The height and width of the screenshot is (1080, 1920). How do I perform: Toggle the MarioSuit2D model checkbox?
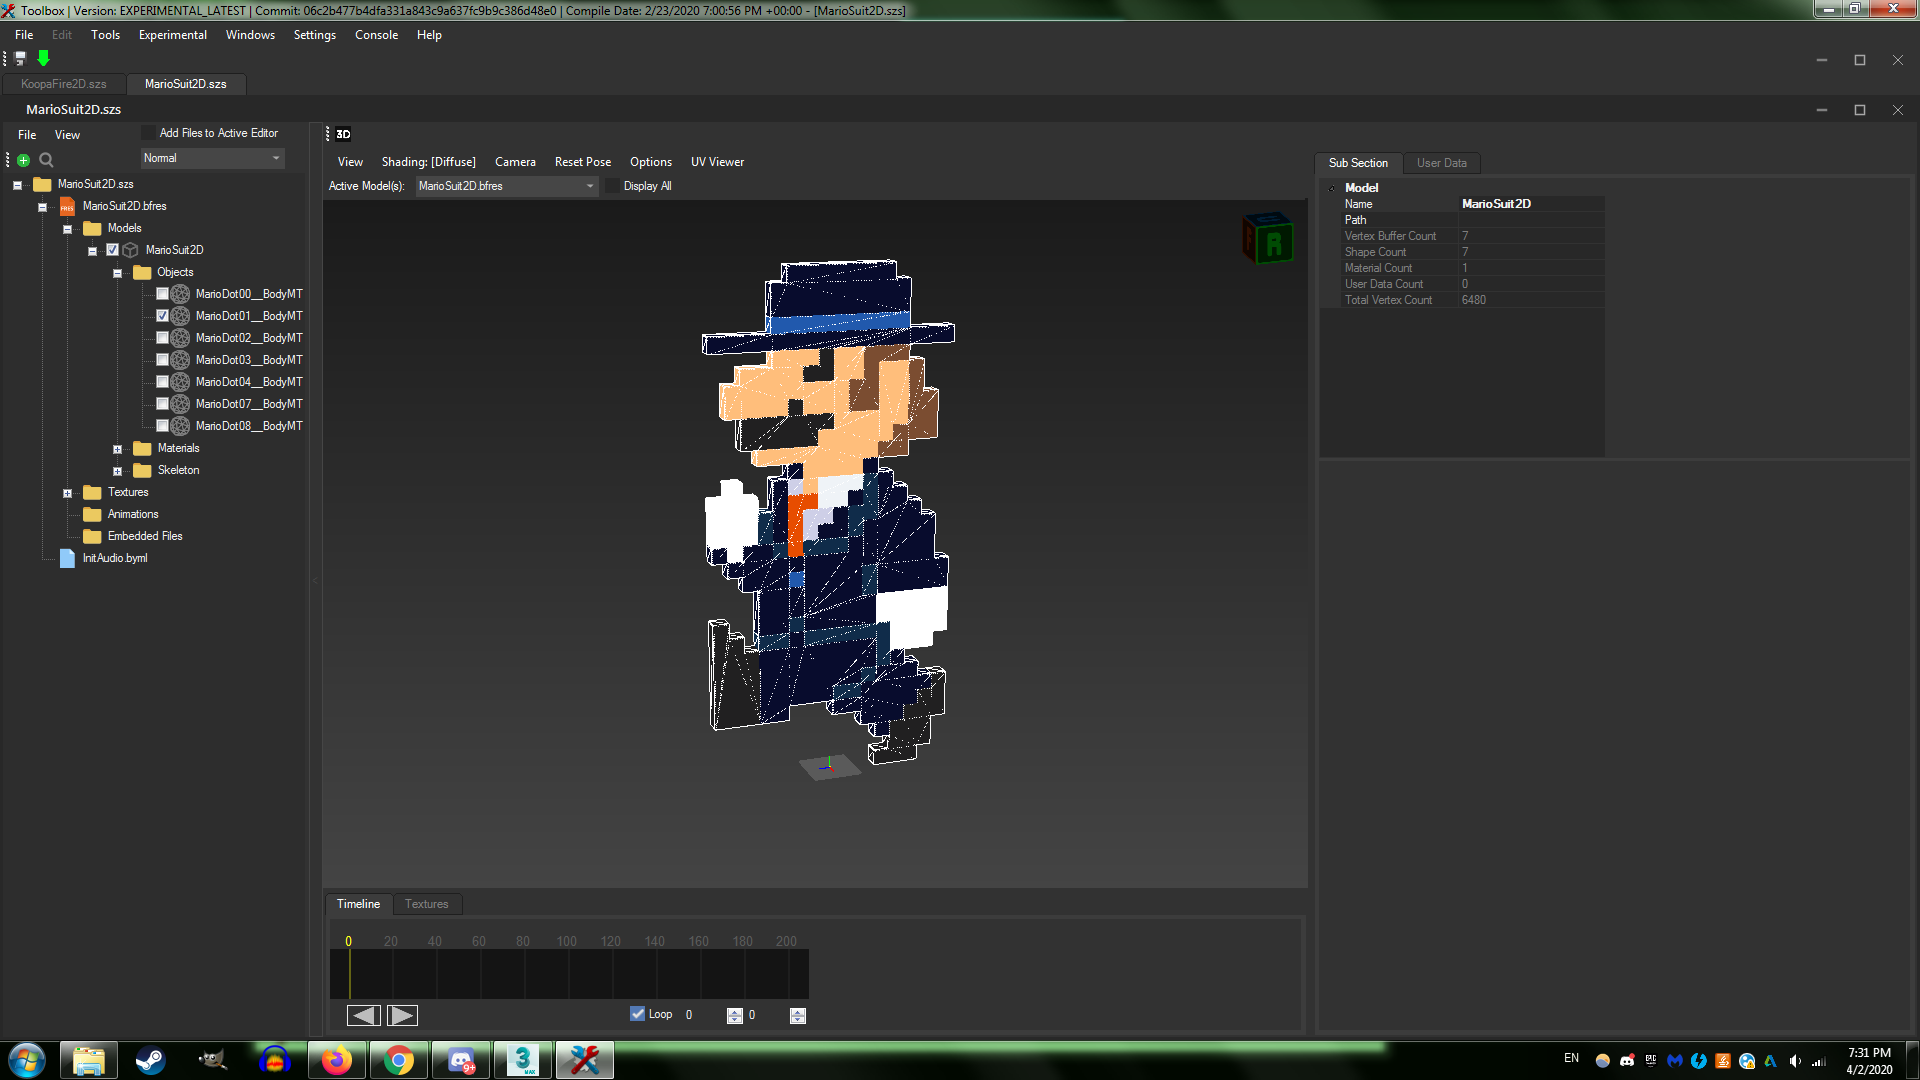pyautogui.click(x=112, y=250)
